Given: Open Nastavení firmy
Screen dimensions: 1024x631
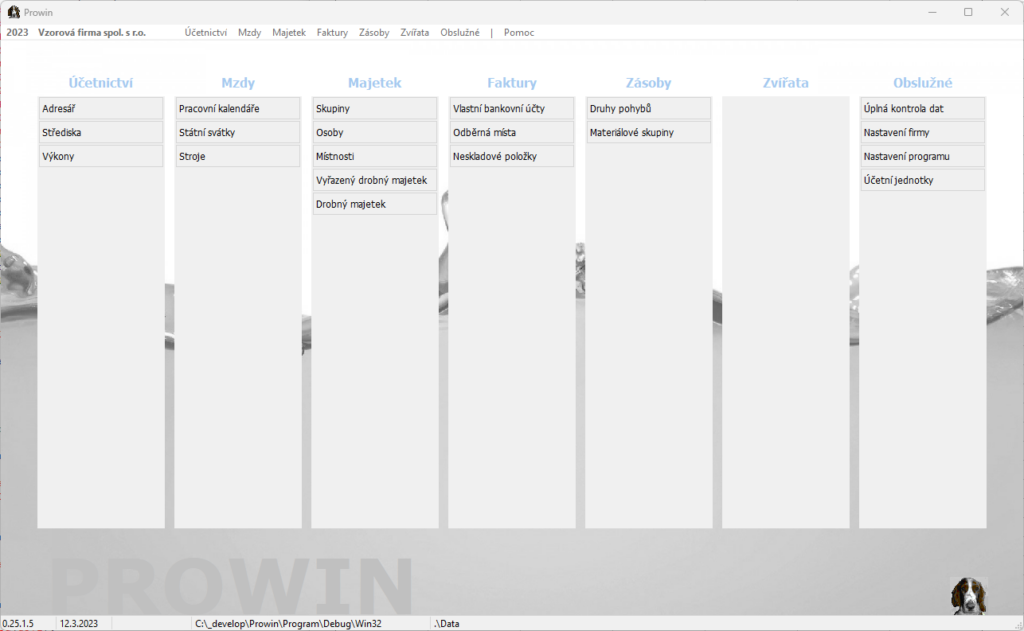Looking at the screenshot, I should point(923,133).
